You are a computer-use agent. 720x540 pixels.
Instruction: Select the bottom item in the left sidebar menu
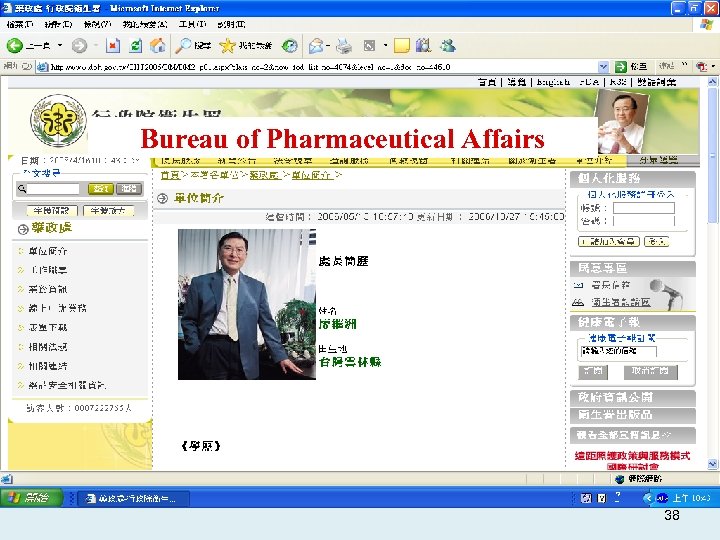[x=67, y=385]
